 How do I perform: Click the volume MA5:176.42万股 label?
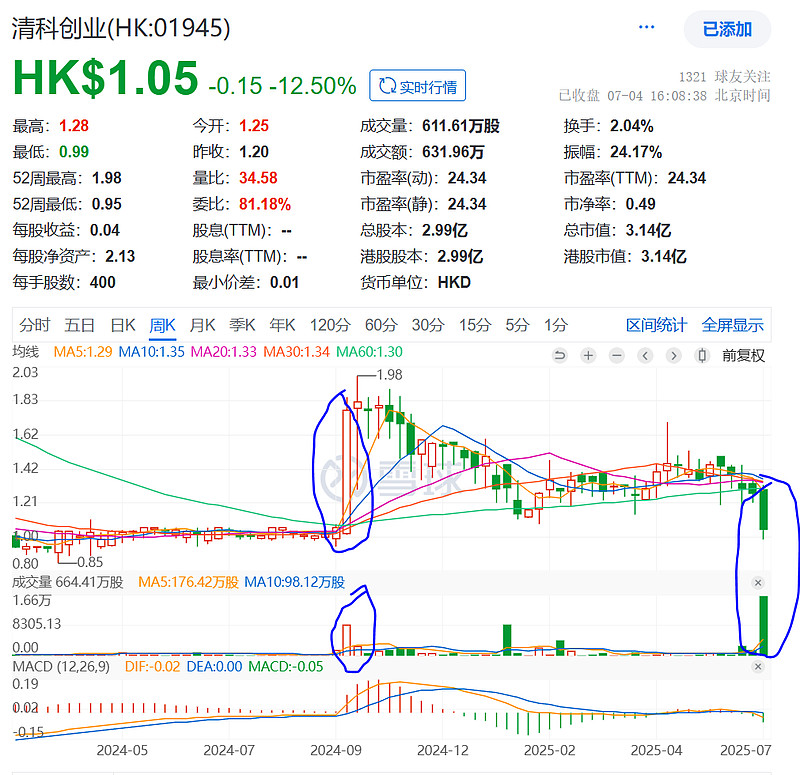188,582
